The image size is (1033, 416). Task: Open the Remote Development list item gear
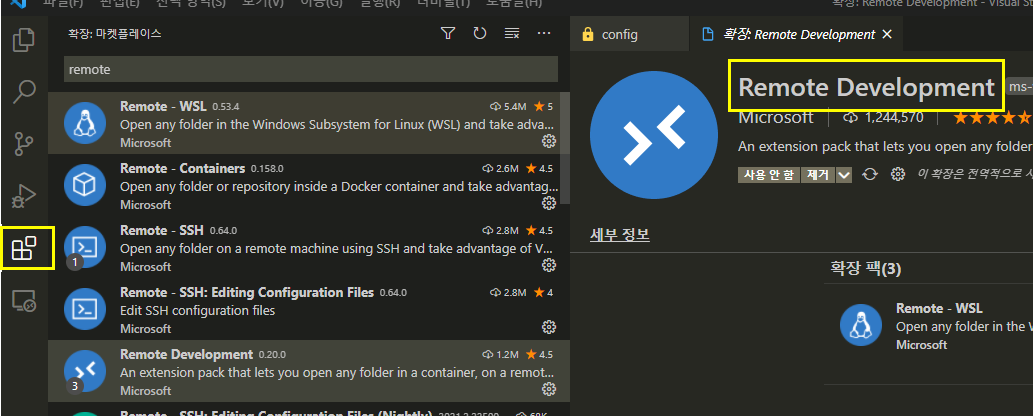pos(548,389)
